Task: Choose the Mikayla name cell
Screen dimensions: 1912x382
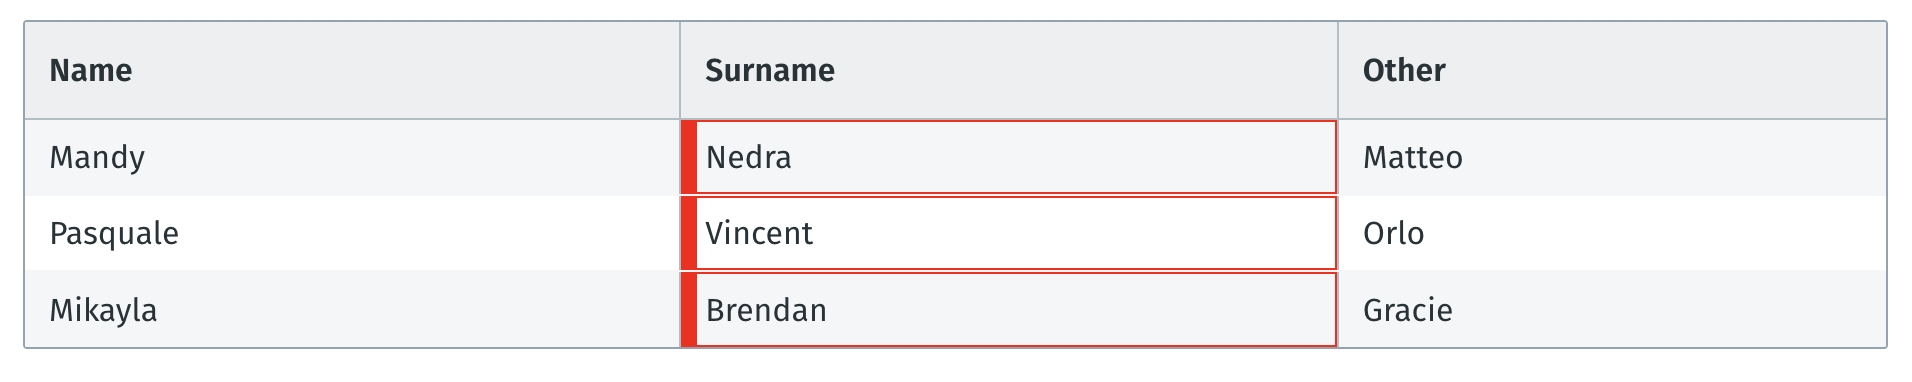Action: 352,310
